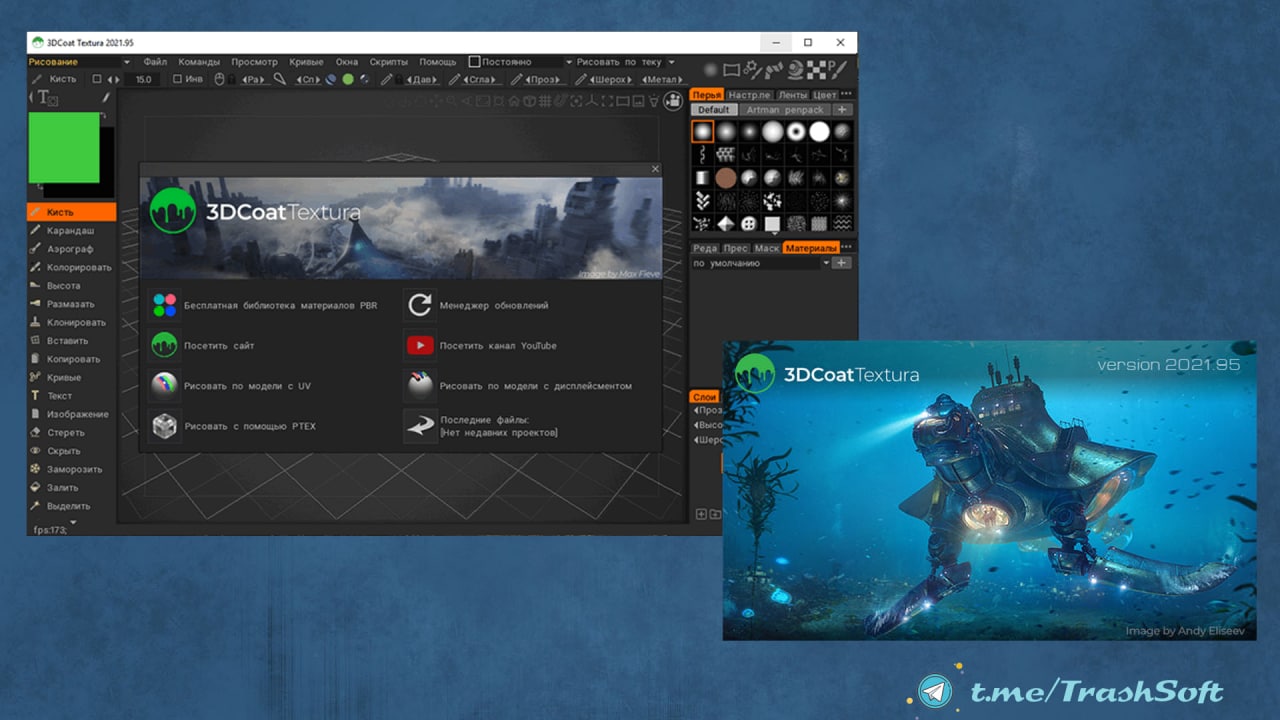The height and width of the screenshot is (720, 1280).
Task: Close the 3DCoat Textura welcome dialog
Action: point(655,169)
